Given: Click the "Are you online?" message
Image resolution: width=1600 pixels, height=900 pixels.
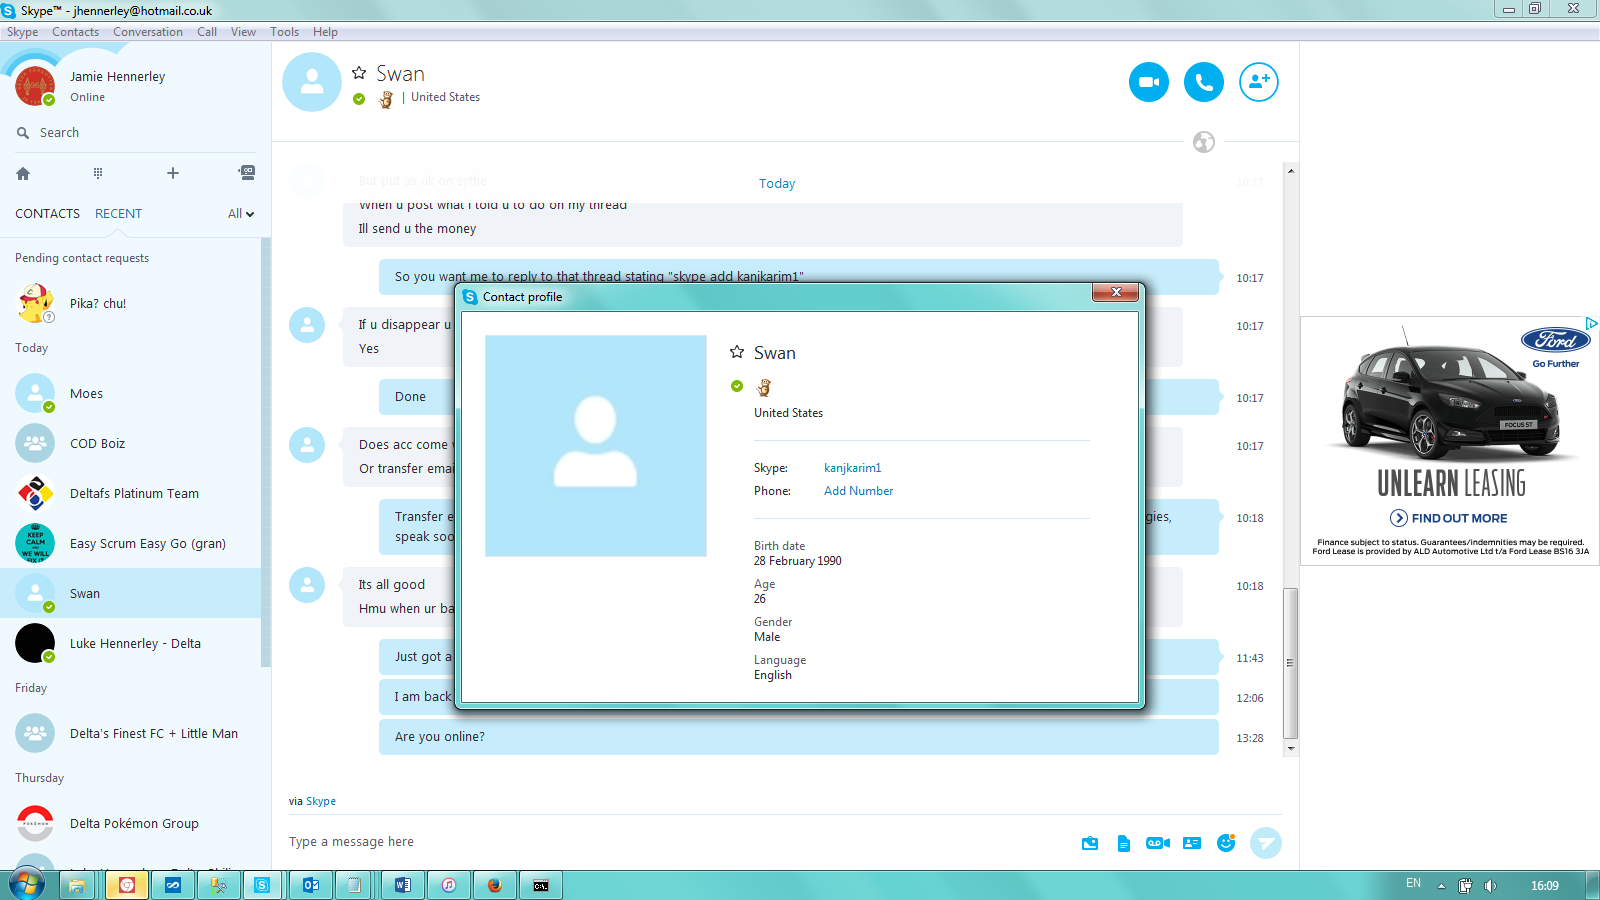Looking at the screenshot, I should click(799, 737).
